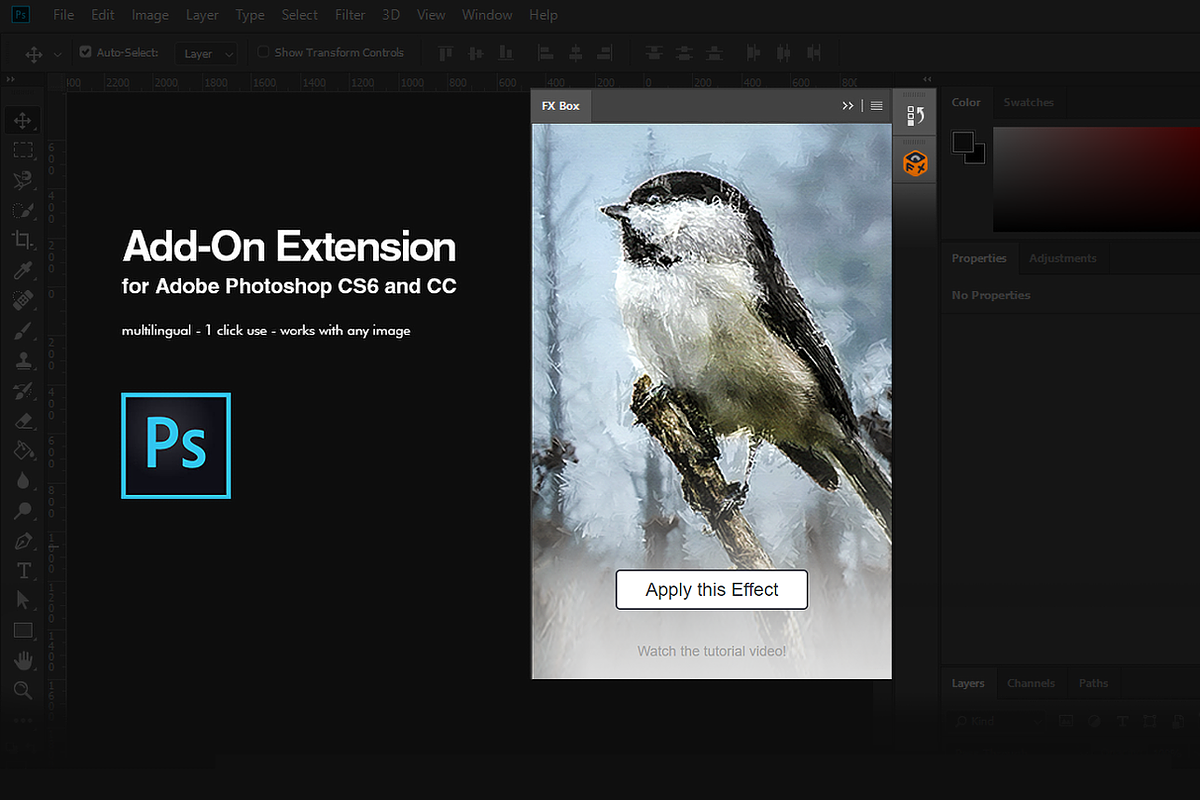This screenshot has height=800, width=1200.
Task: Select the Rectangular Marquee tool
Action: point(22,151)
